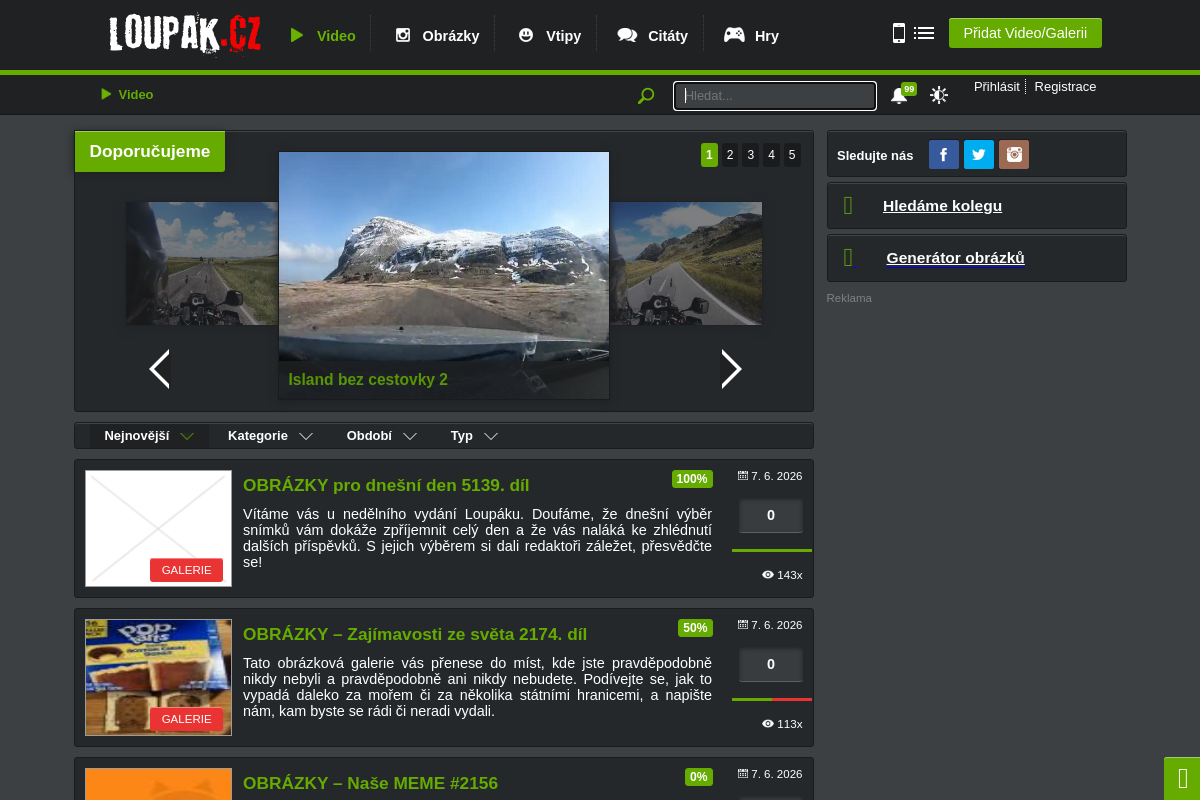This screenshot has height=800, width=1200.
Task: Open Loupak Instagram profile icon
Action: pos(1014,154)
